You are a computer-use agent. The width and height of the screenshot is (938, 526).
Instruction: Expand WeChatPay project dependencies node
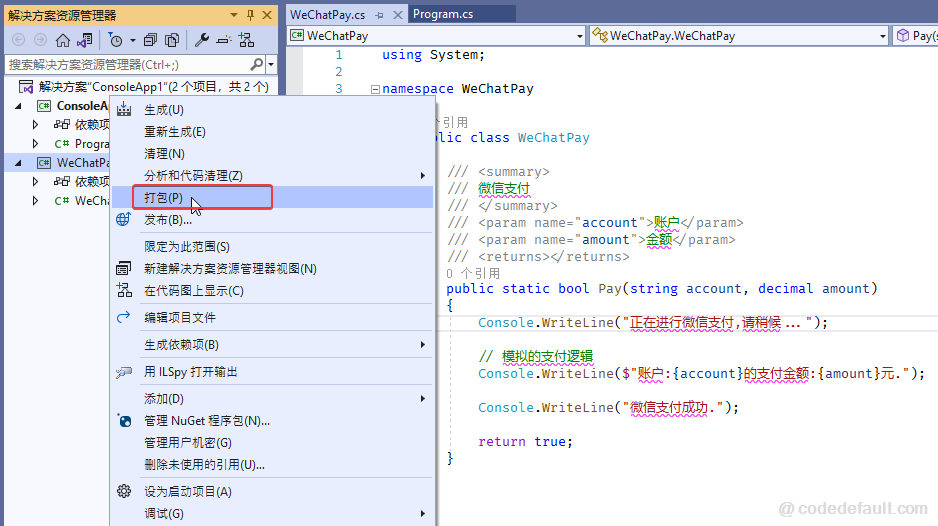tap(35, 181)
